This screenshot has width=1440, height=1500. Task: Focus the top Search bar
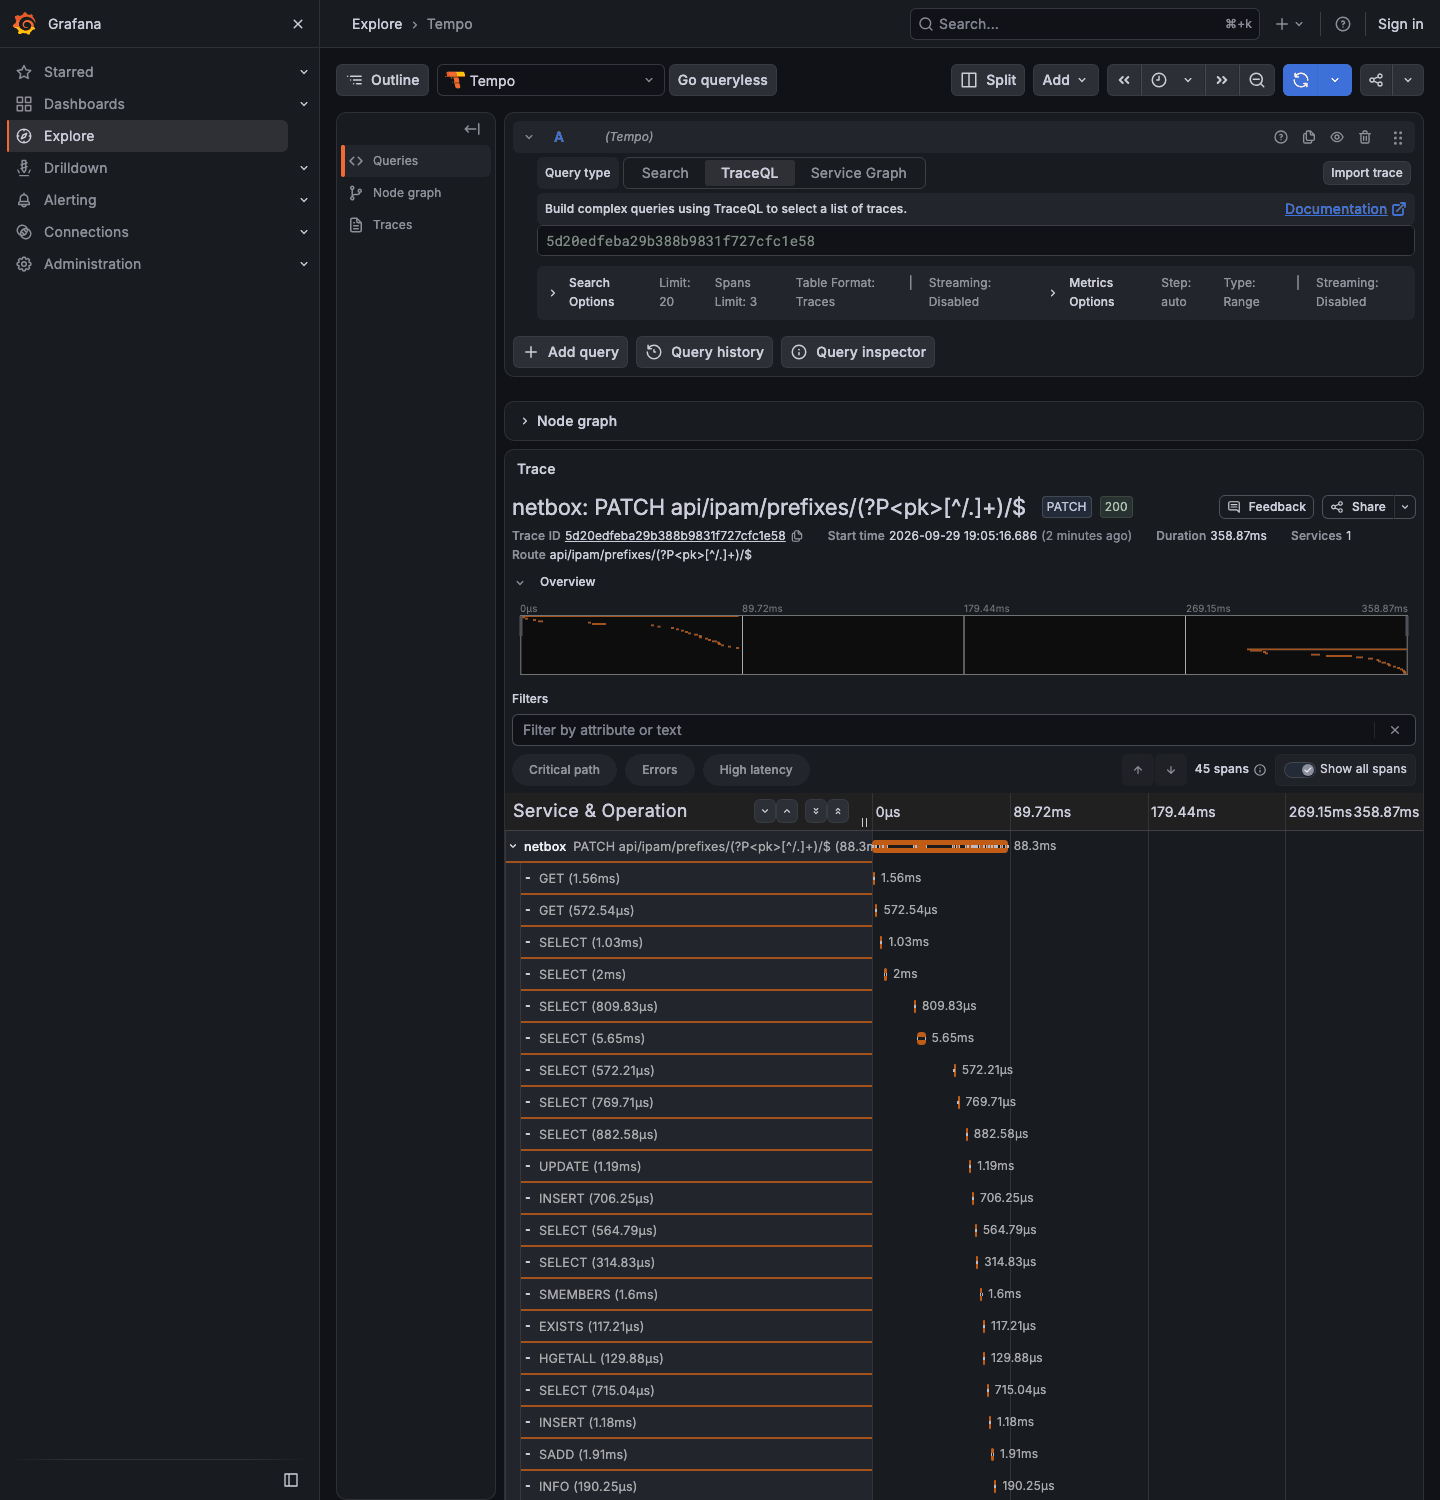pos(1085,24)
